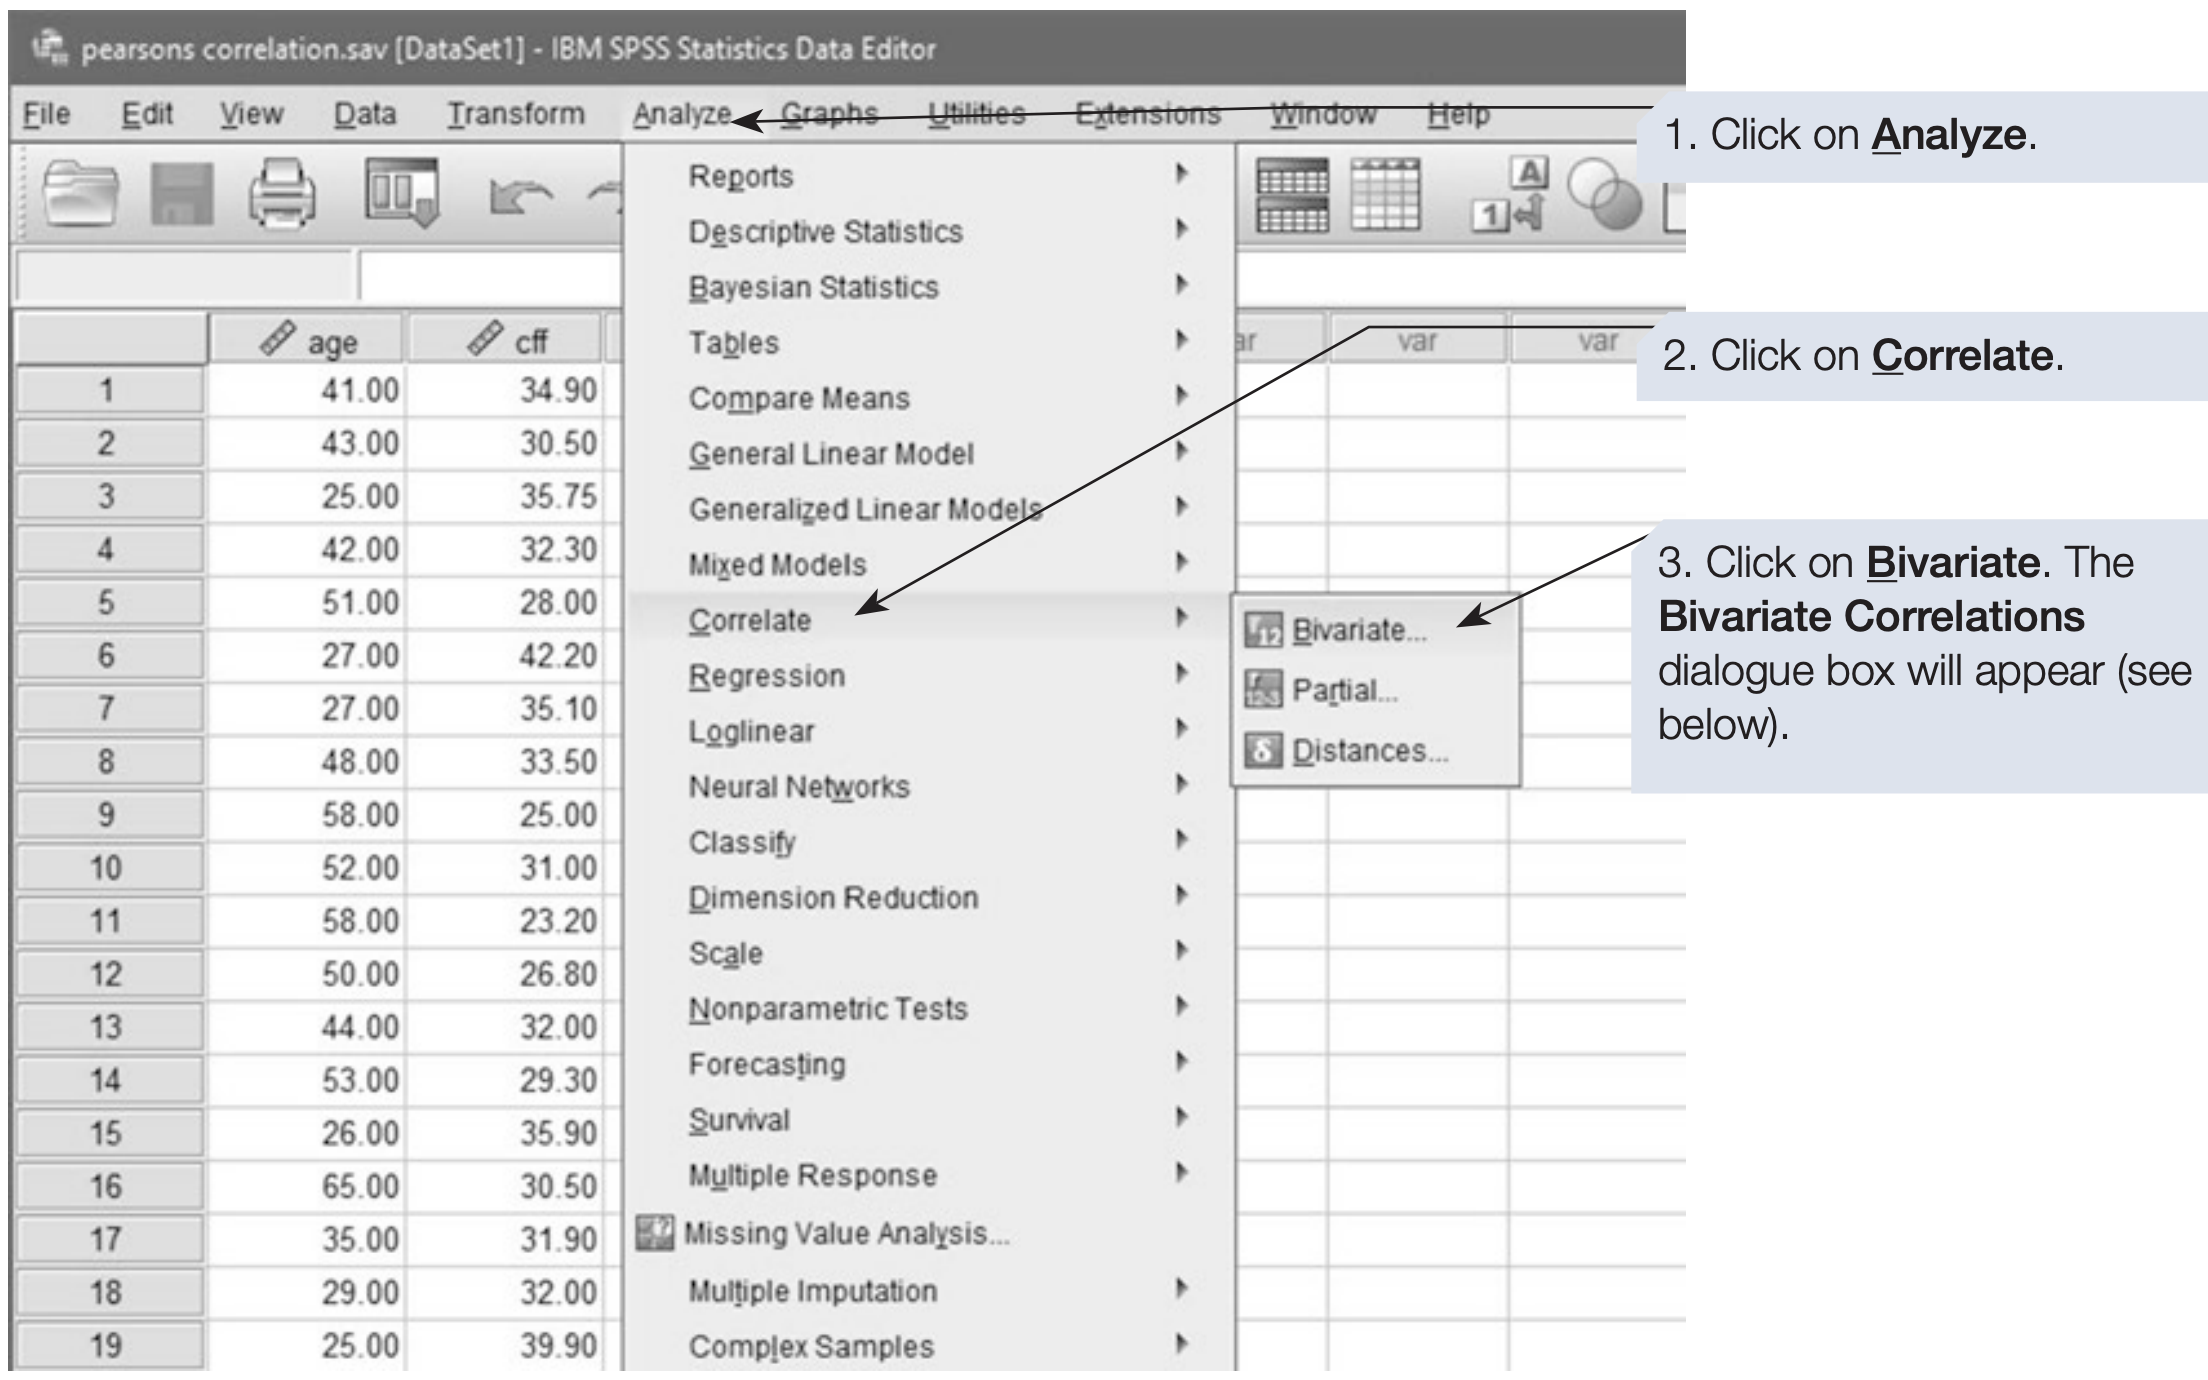2208x1380 pixels.
Task: Click the Save file floppy icon
Action: 181,194
